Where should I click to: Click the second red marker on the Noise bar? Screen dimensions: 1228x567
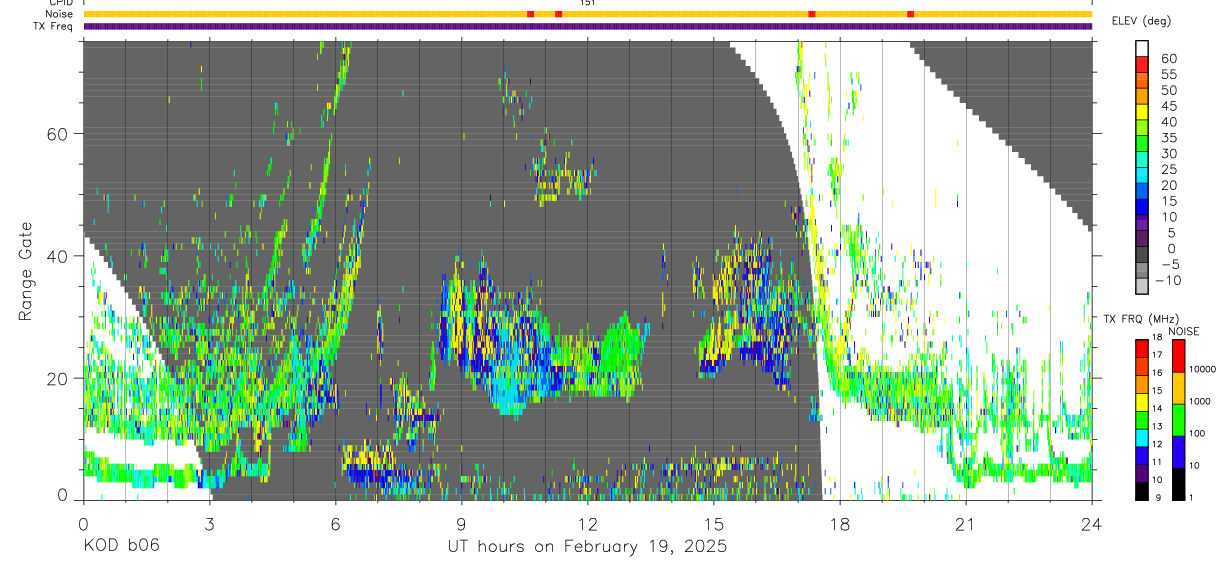coord(558,14)
